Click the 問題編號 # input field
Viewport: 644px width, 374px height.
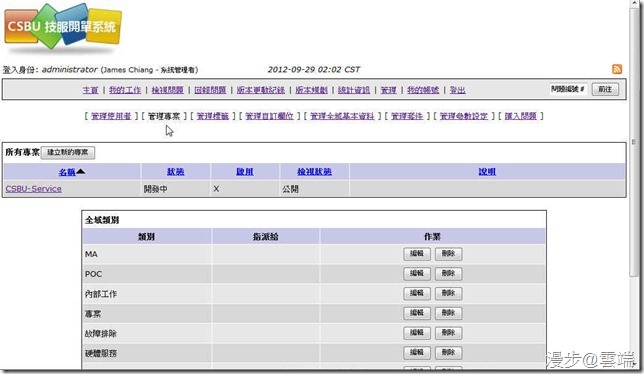(x=568, y=89)
